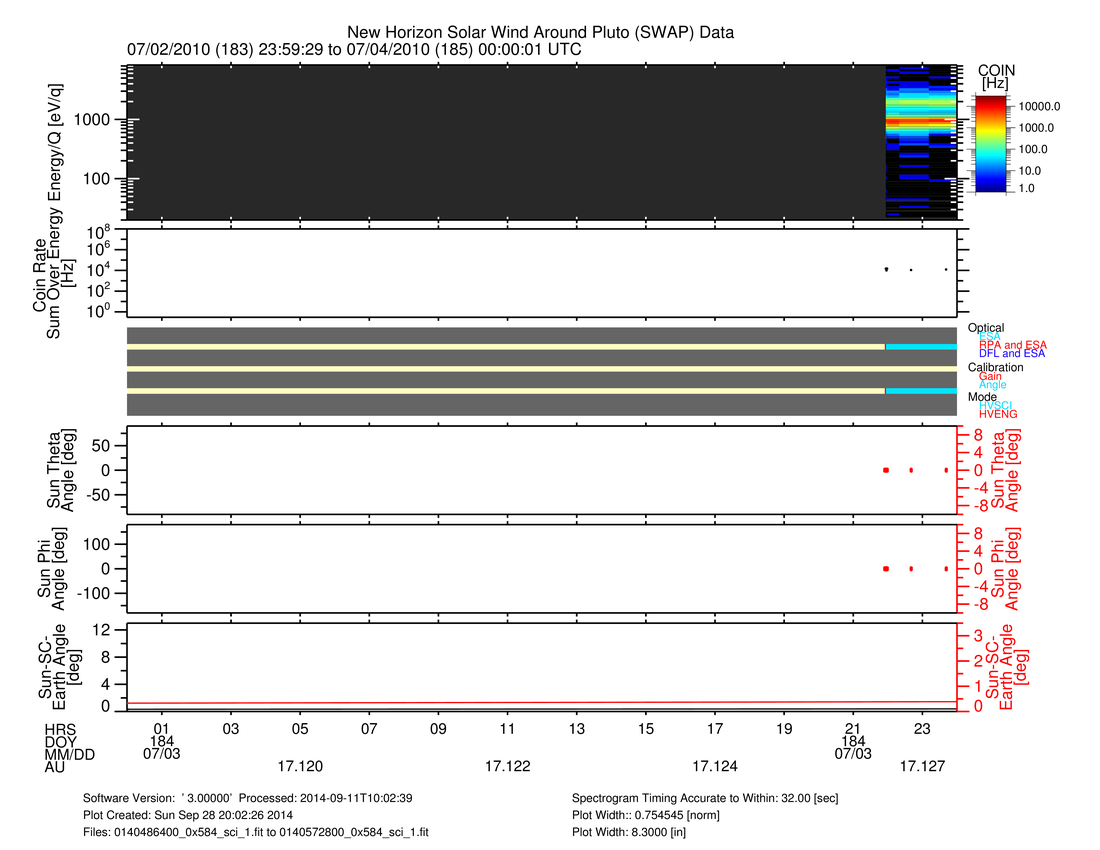
Task: Click the colored spectrogram data in the Energy/Q panel
Action: pyautogui.click(x=920, y=115)
